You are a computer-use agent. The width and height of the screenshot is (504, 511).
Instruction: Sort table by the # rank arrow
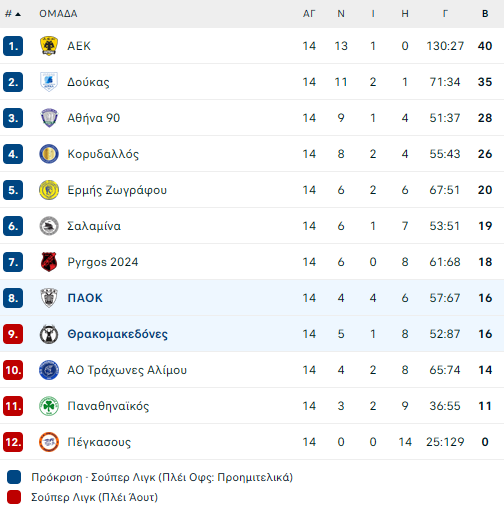[x=13, y=14]
